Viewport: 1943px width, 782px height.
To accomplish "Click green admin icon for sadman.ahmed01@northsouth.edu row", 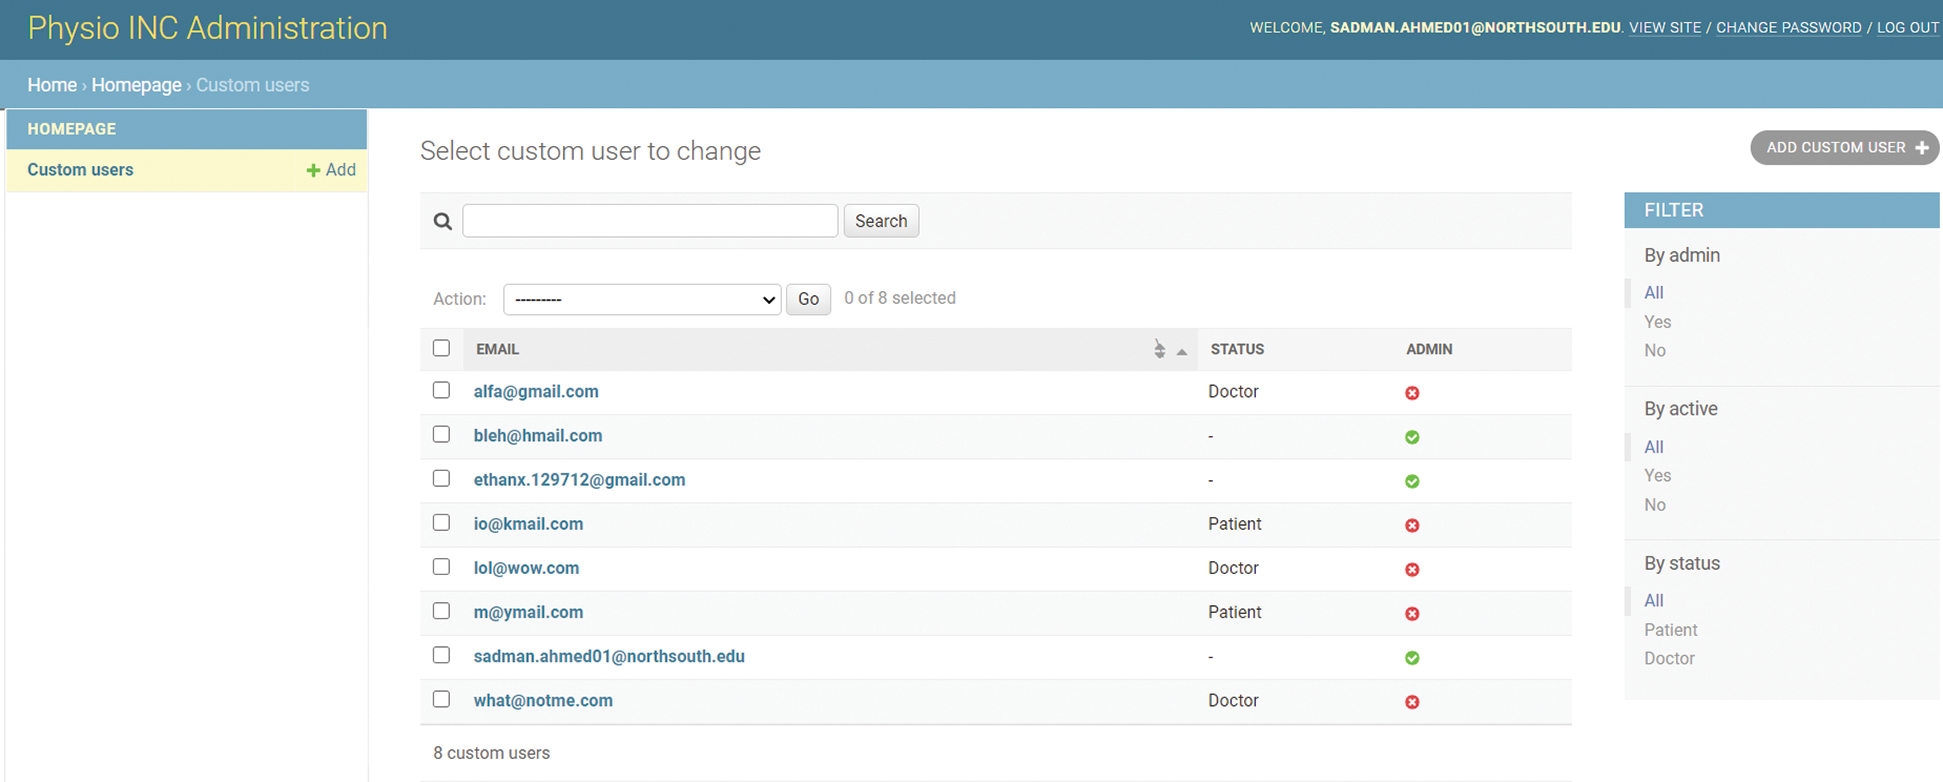I will click(x=1412, y=658).
